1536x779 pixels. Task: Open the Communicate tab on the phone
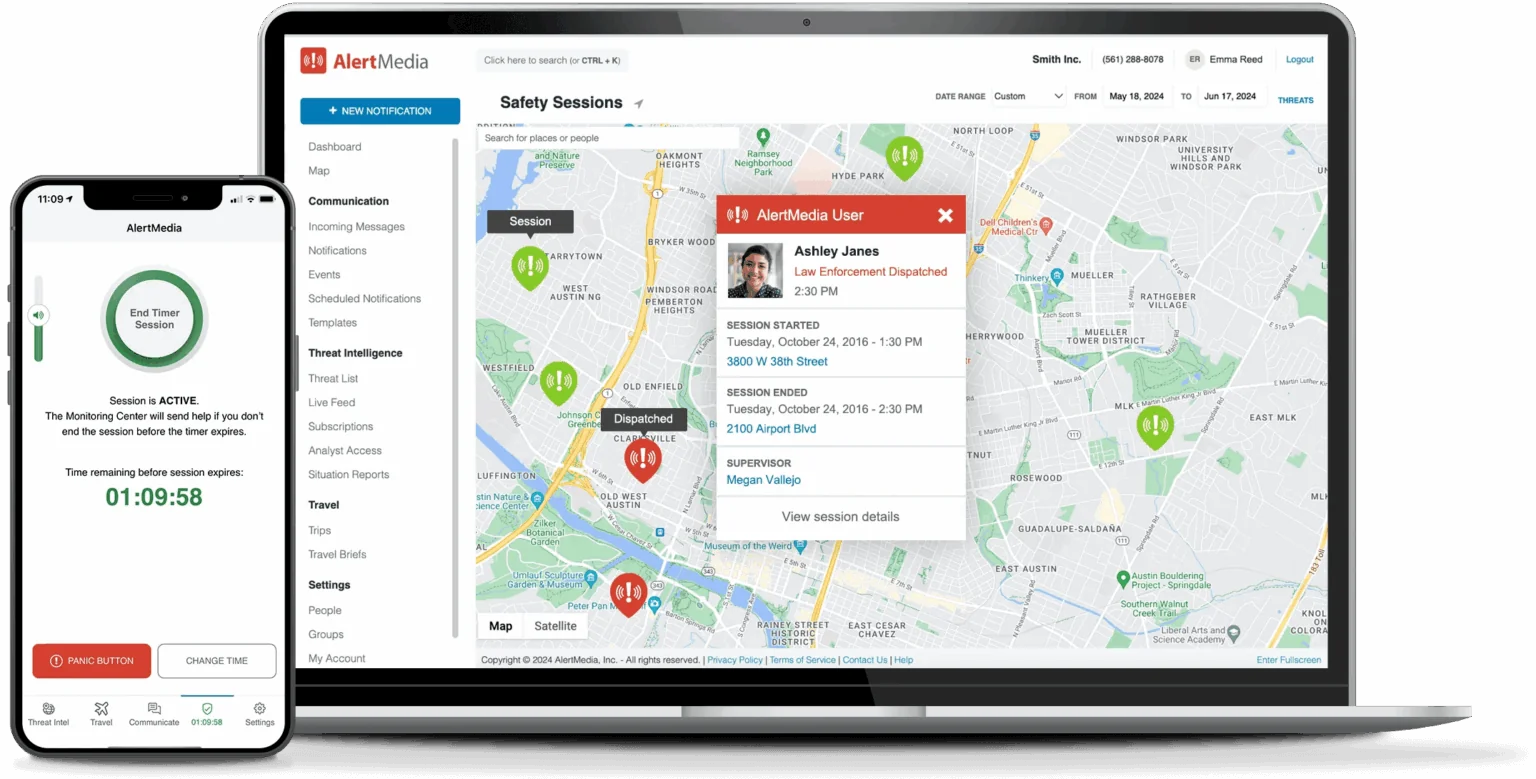point(154,714)
